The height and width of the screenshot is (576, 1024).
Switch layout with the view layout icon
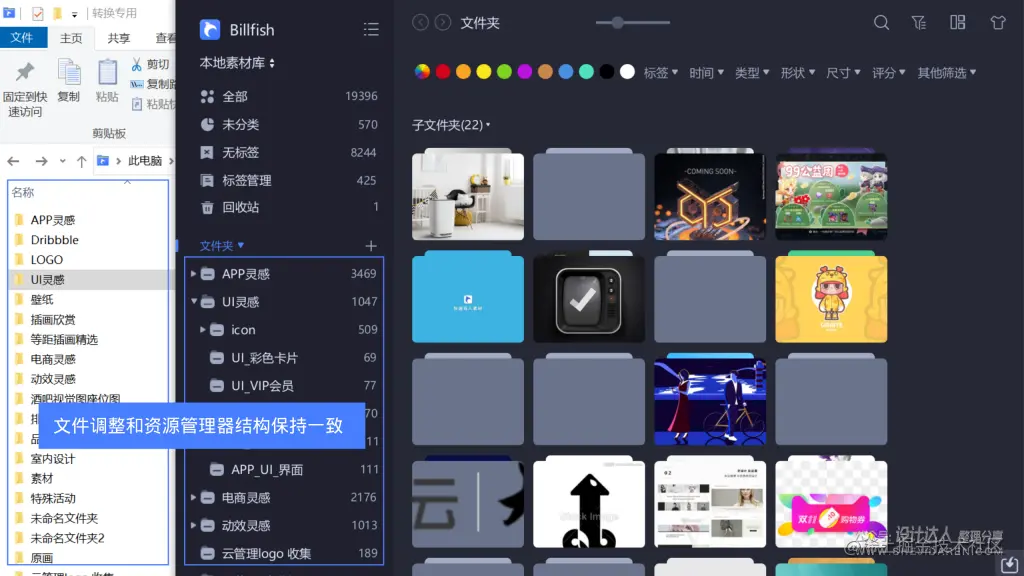point(957,23)
